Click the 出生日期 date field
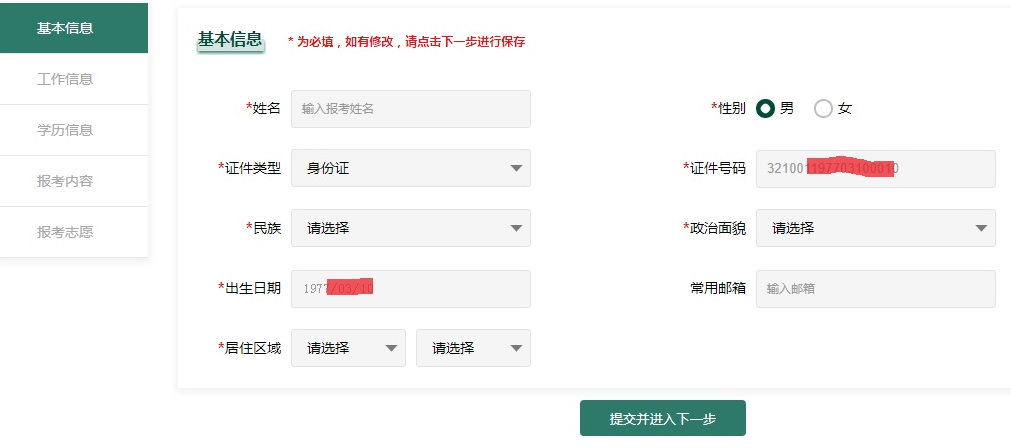The image size is (1011, 448). 410,288
